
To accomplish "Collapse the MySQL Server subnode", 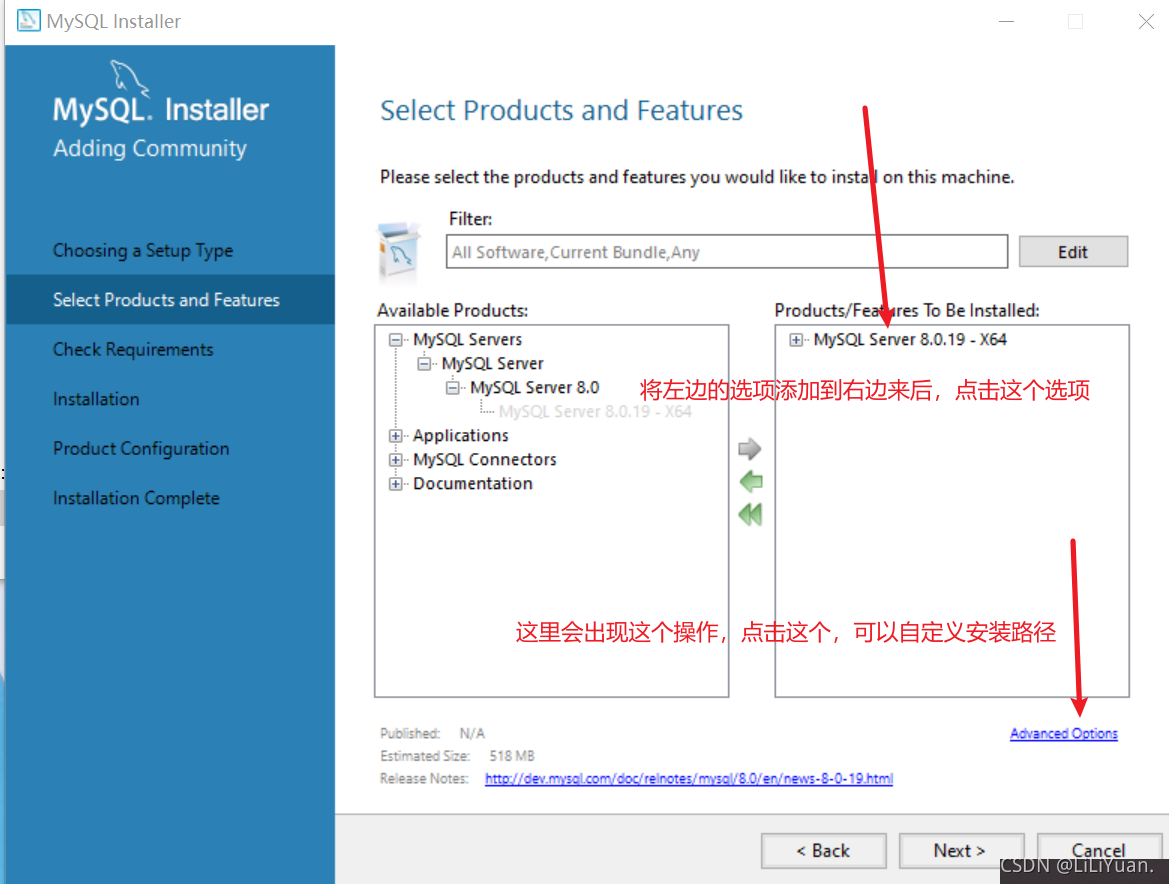I will [x=423, y=364].
